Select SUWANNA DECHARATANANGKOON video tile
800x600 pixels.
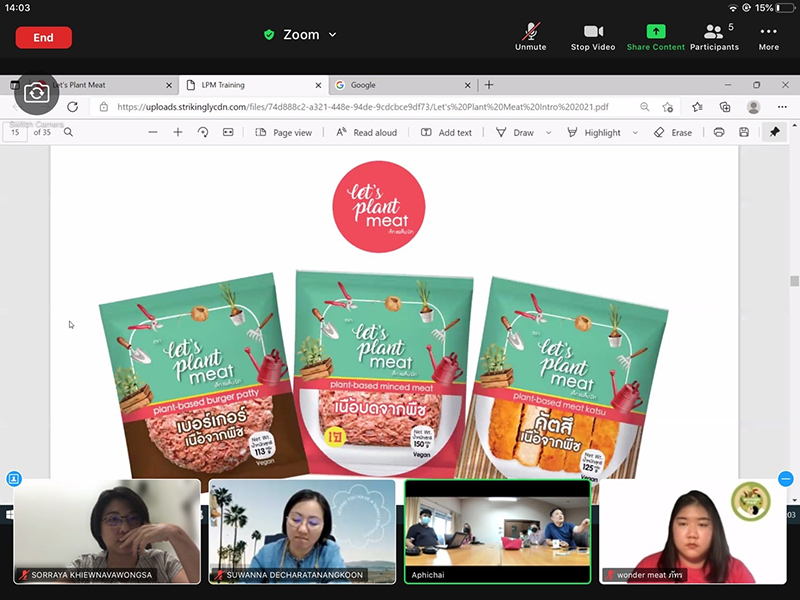pos(302,532)
